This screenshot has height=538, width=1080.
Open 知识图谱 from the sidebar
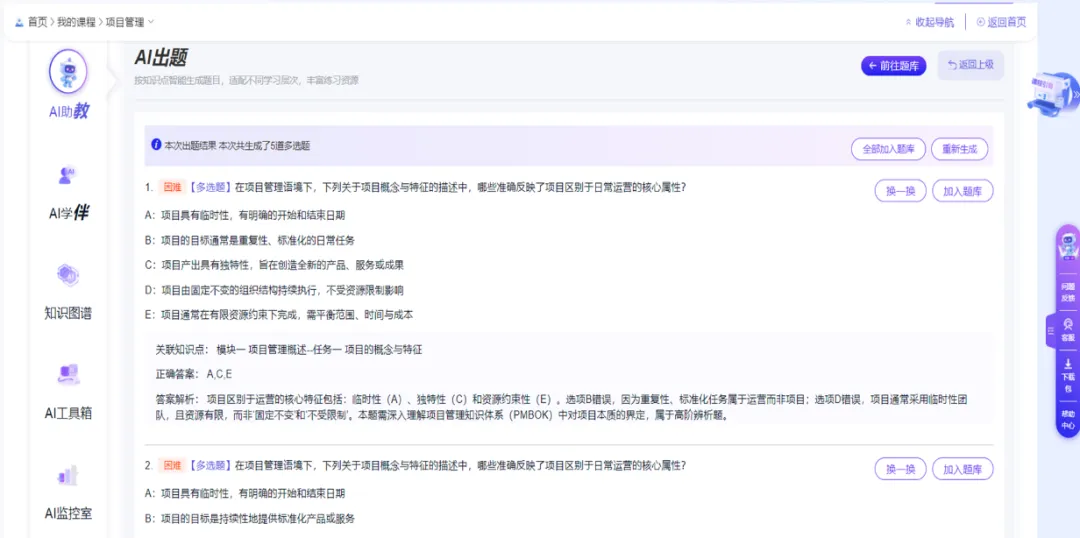tap(68, 275)
